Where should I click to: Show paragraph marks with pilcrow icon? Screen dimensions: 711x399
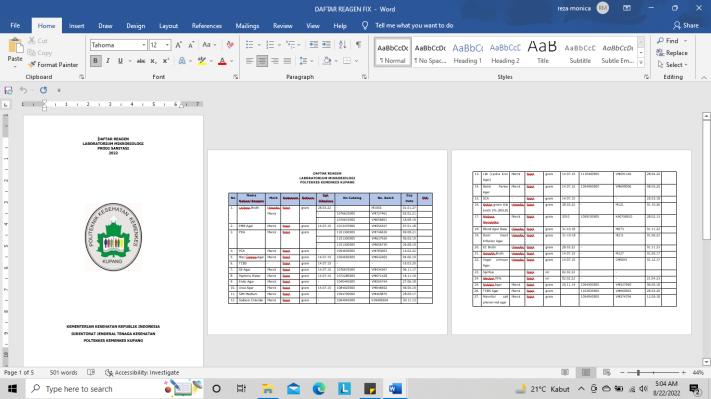pos(359,44)
